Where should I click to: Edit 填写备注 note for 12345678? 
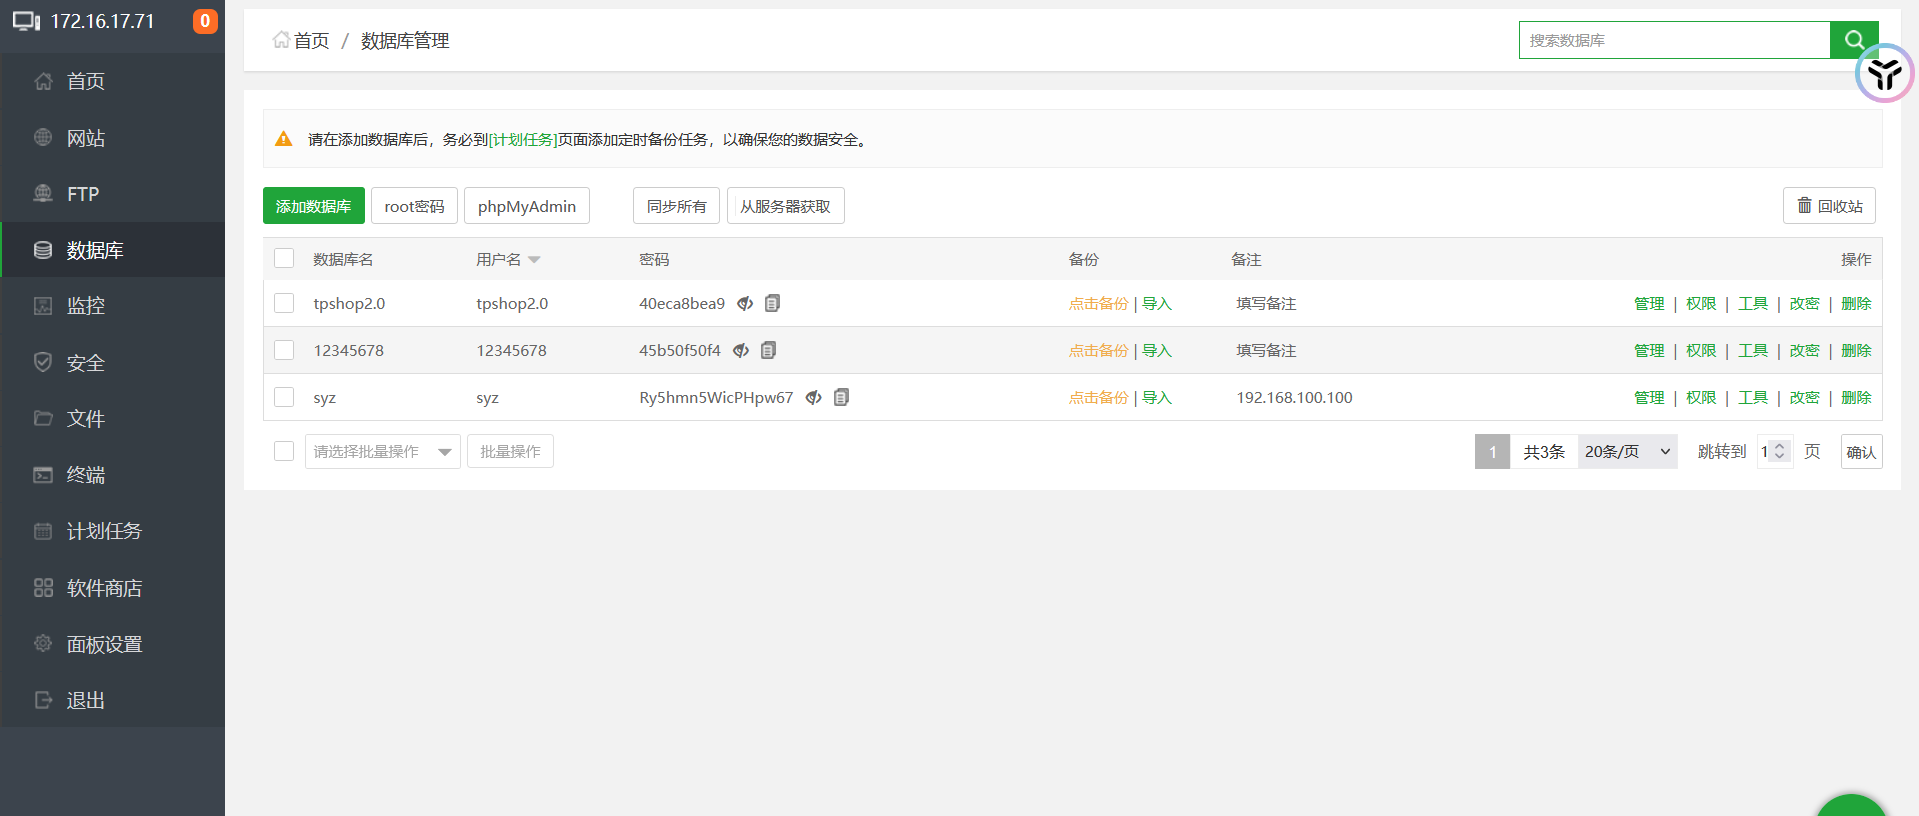tap(1266, 350)
